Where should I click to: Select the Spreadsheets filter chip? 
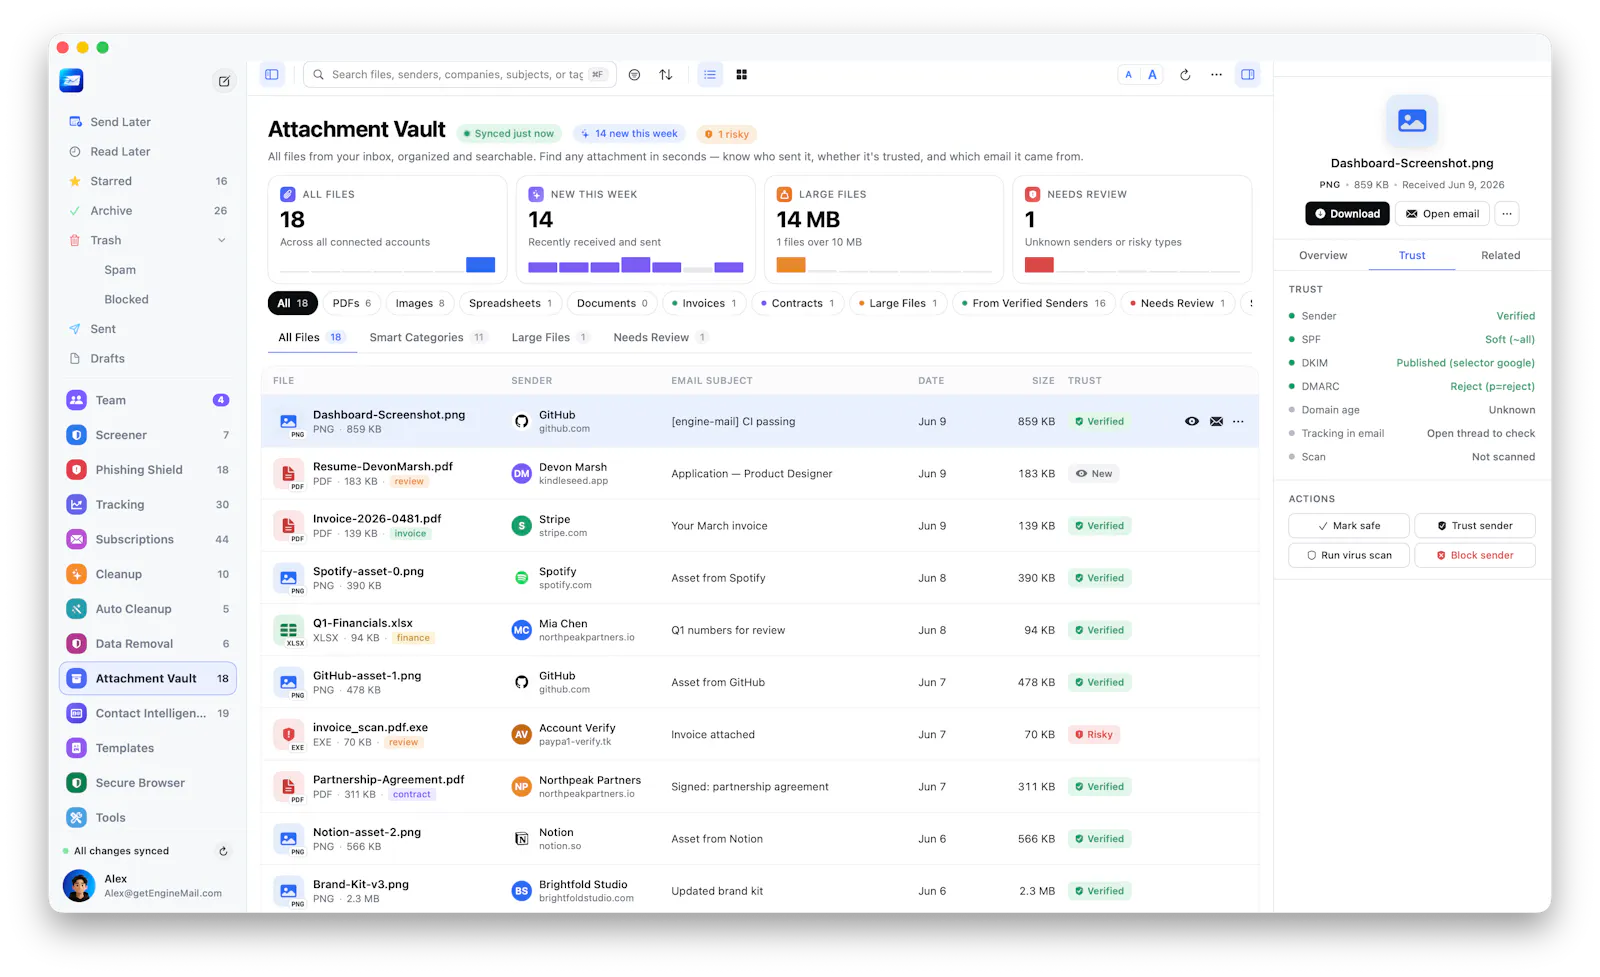(510, 303)
